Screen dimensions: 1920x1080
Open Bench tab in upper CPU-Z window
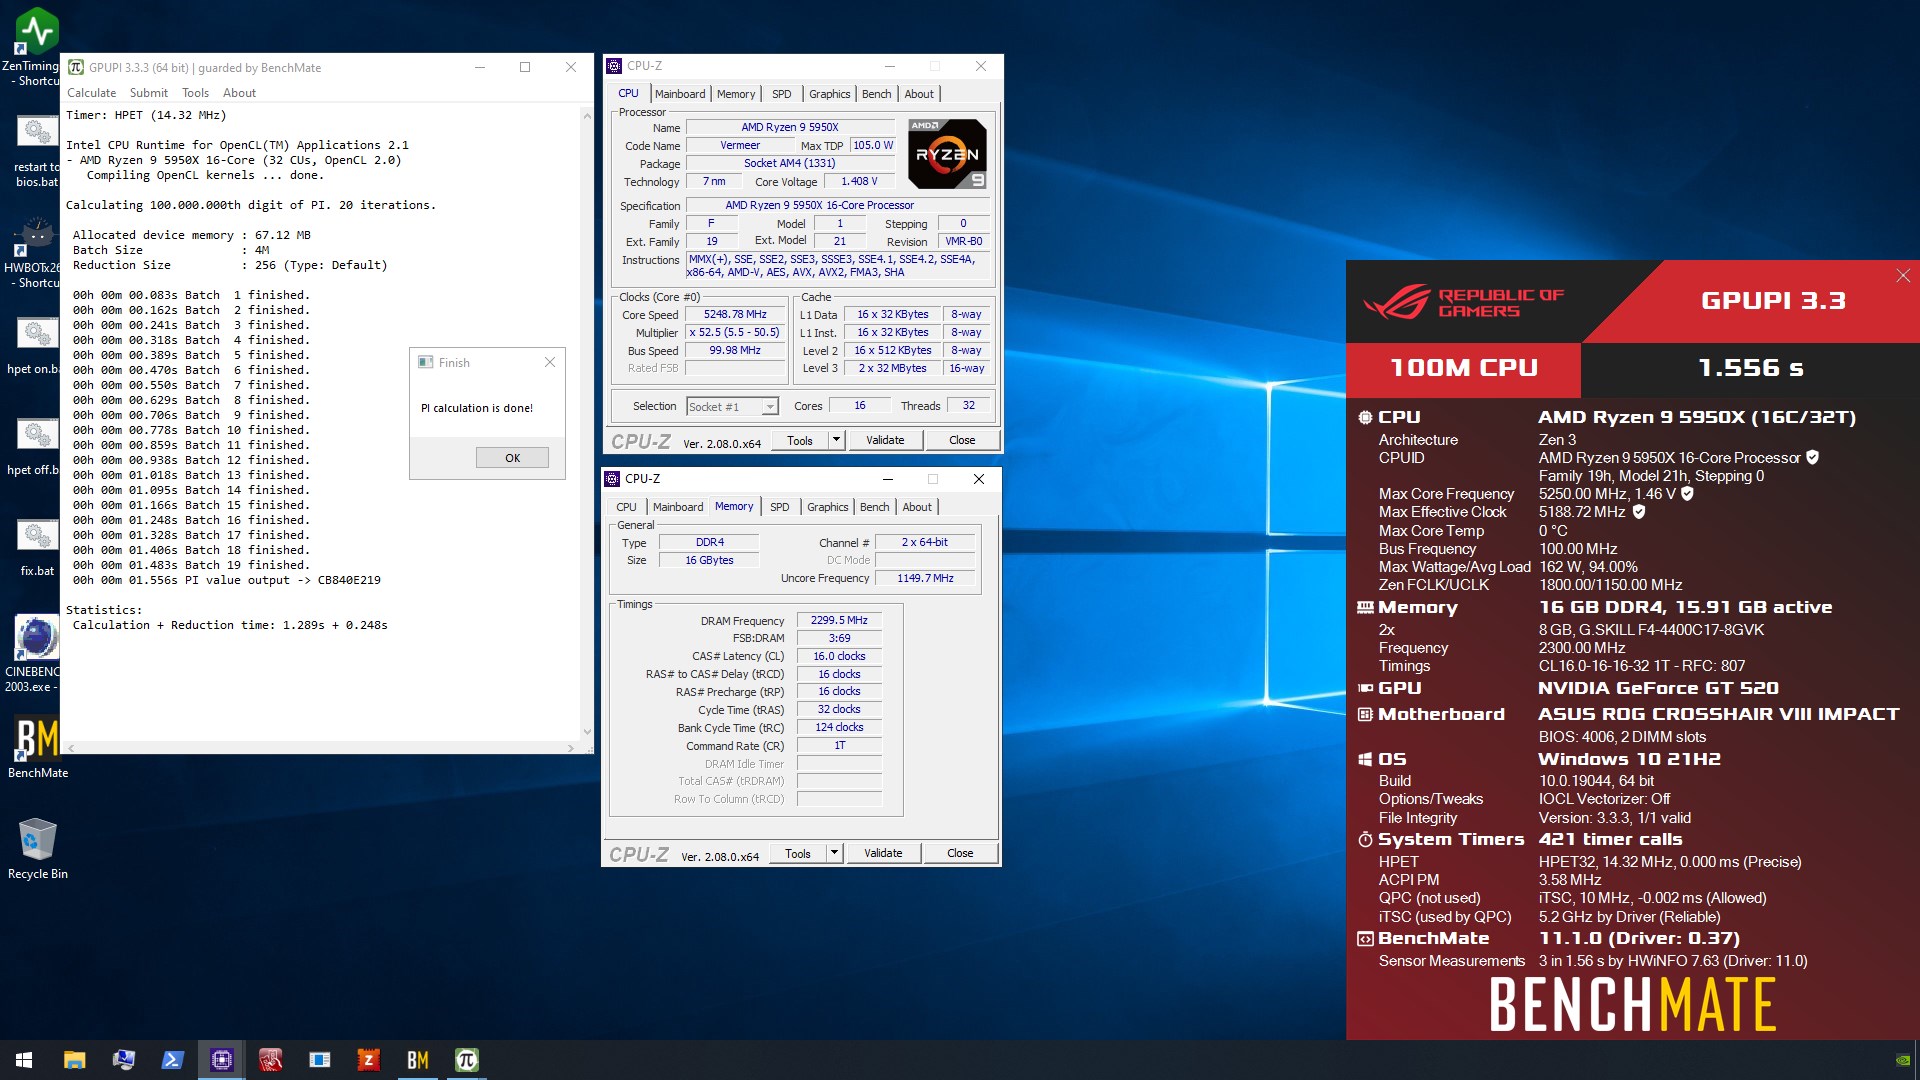pyautogui.click(x=876, y=94)
